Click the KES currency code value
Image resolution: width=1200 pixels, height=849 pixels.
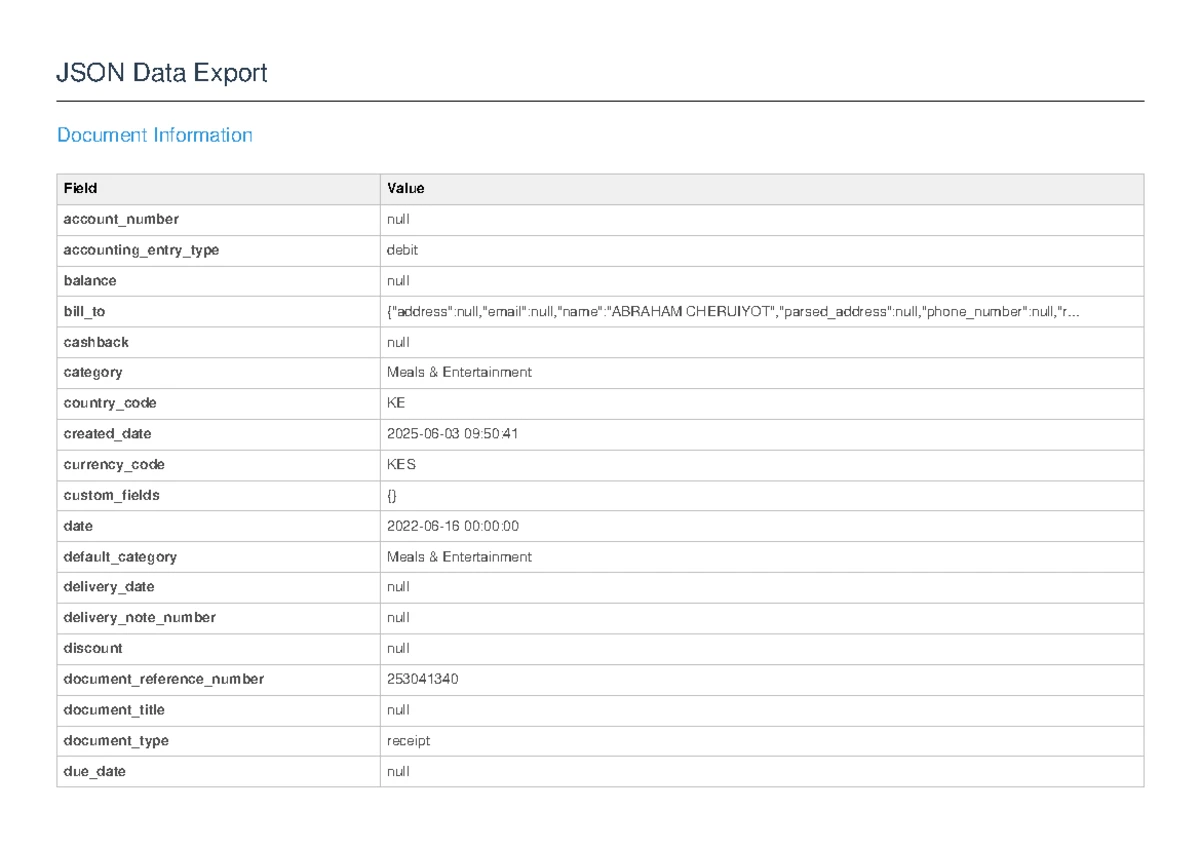coord(401,465)
